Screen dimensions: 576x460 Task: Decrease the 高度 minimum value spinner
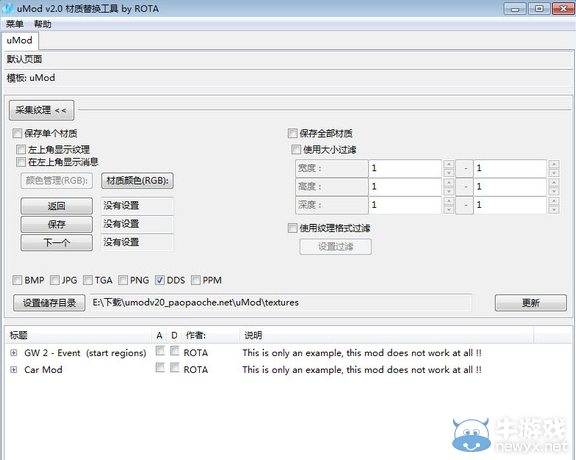[449, 191]
